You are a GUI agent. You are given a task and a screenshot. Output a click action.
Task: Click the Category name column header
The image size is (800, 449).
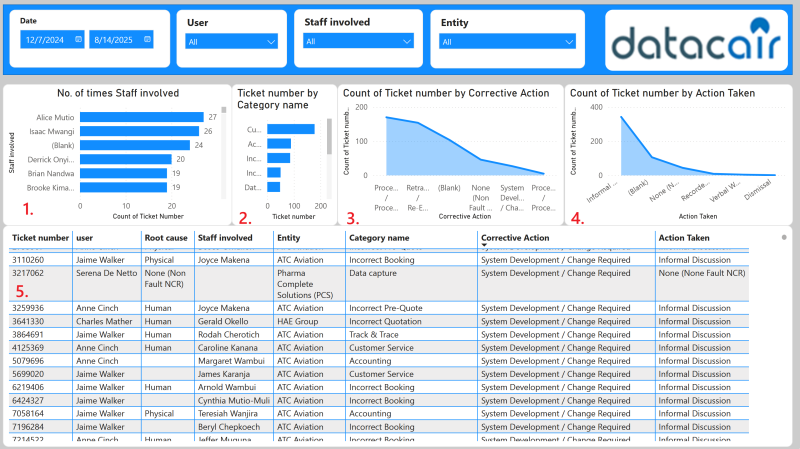pyautogui.click(x=379, y=238)
